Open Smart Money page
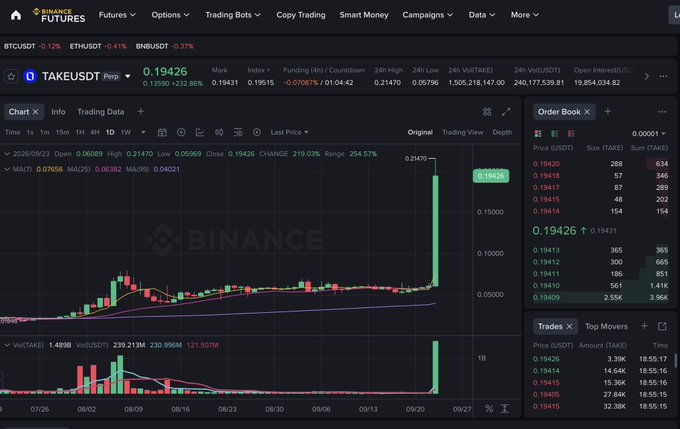 point(364,15)
